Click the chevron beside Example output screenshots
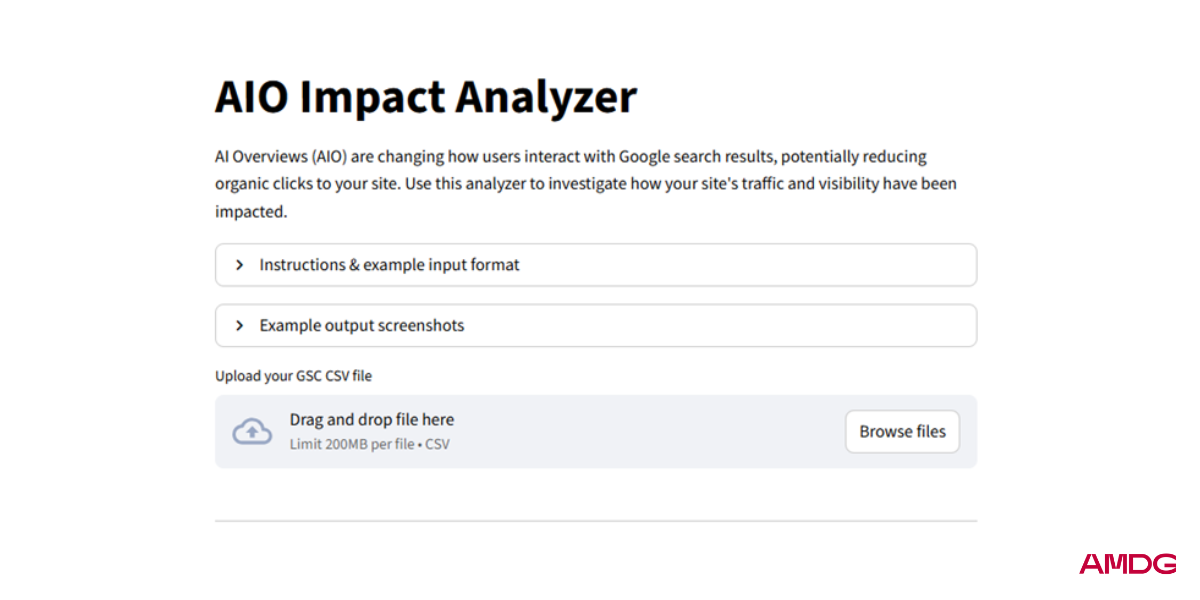This screenshot has height=600, width=1200. click(240, 326)
